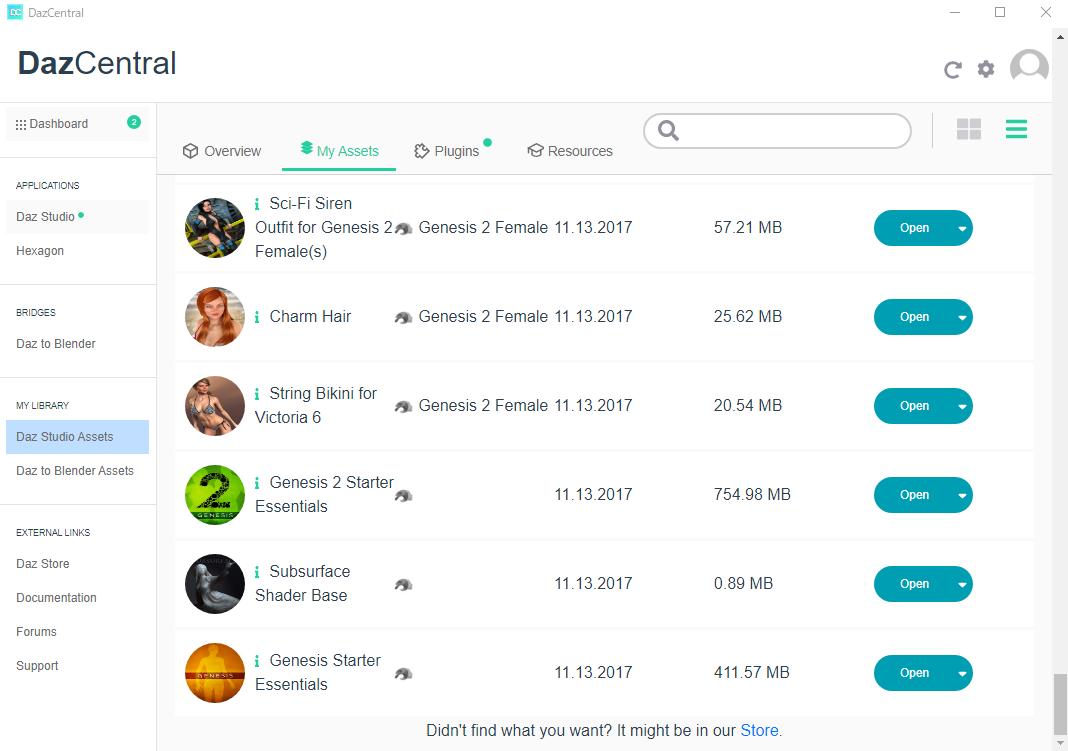Expand Open dropdown arrow for Charm Hair

tap(962, 317)
